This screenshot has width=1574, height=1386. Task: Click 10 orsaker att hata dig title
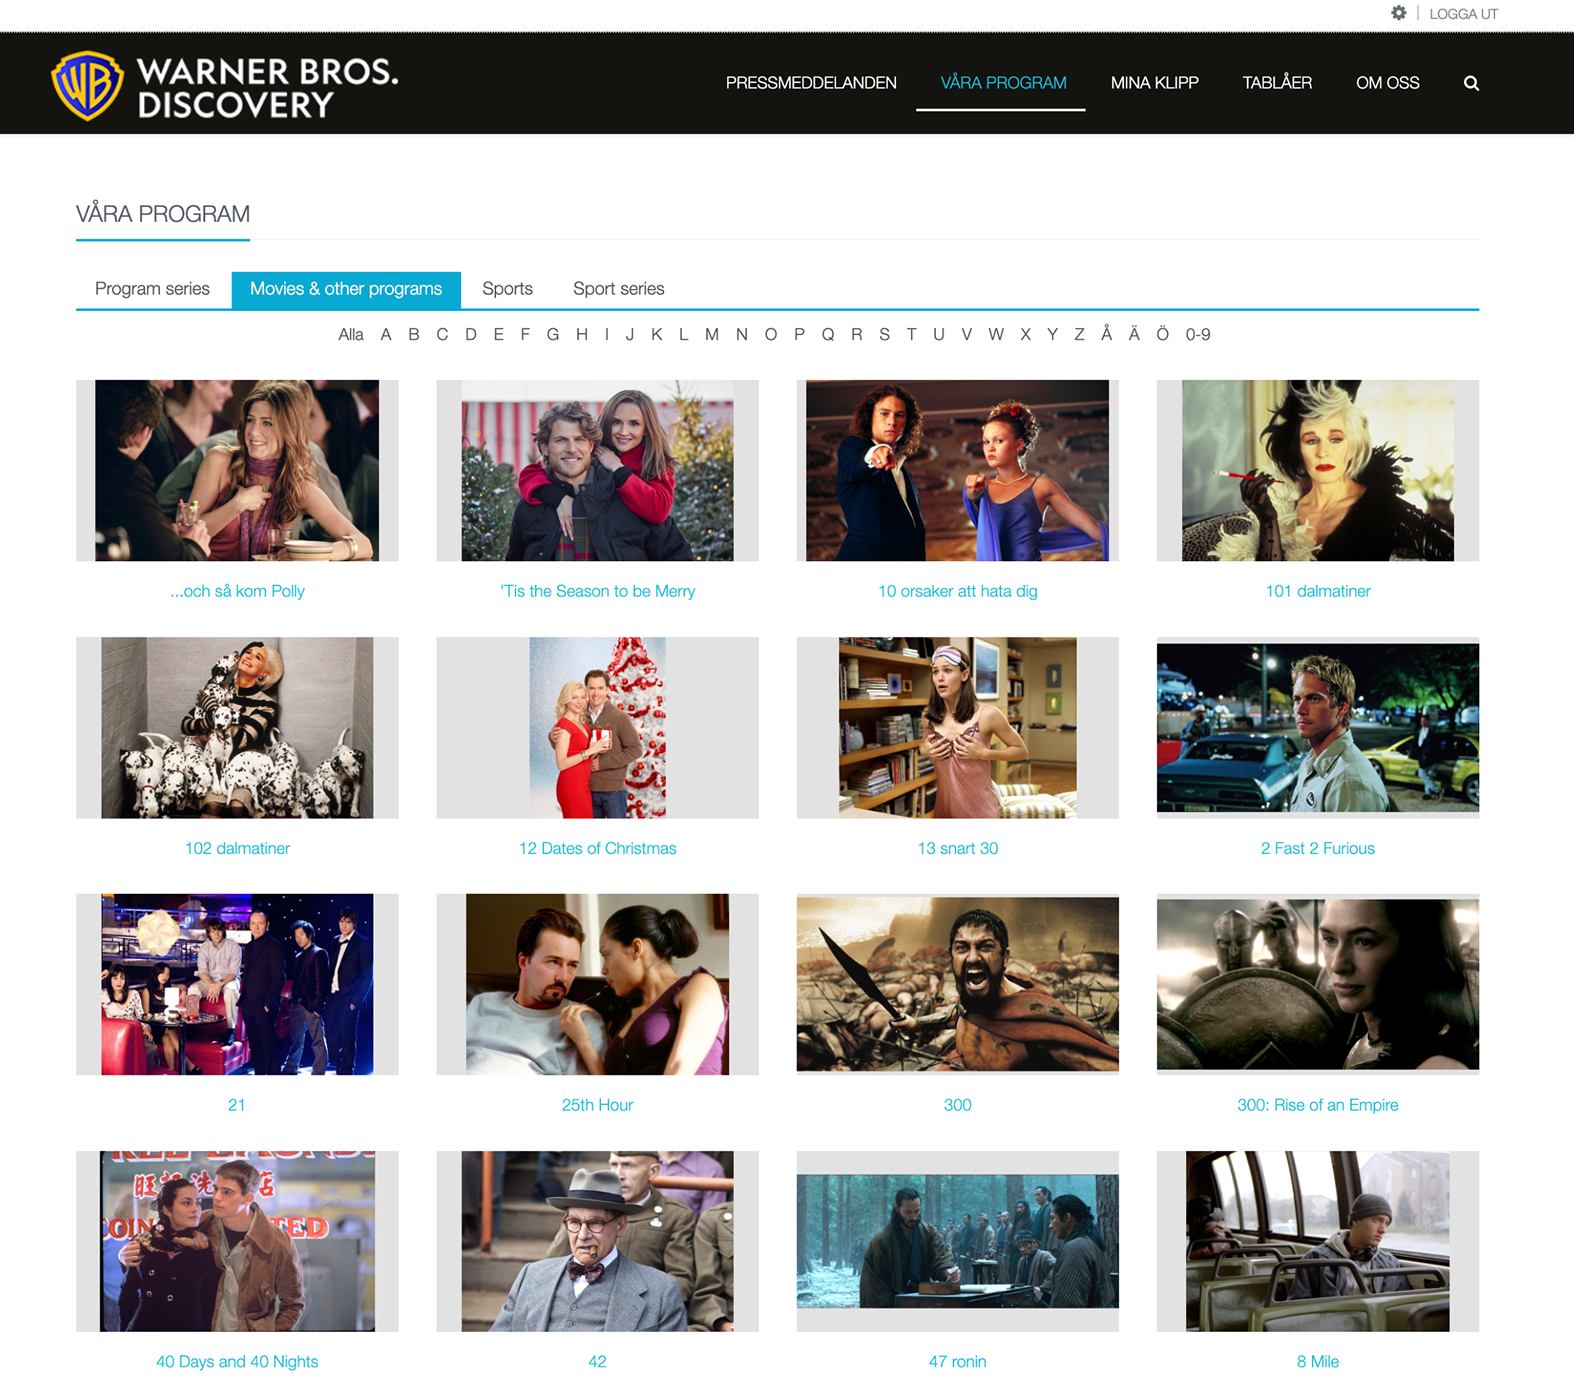click(957, 591)
